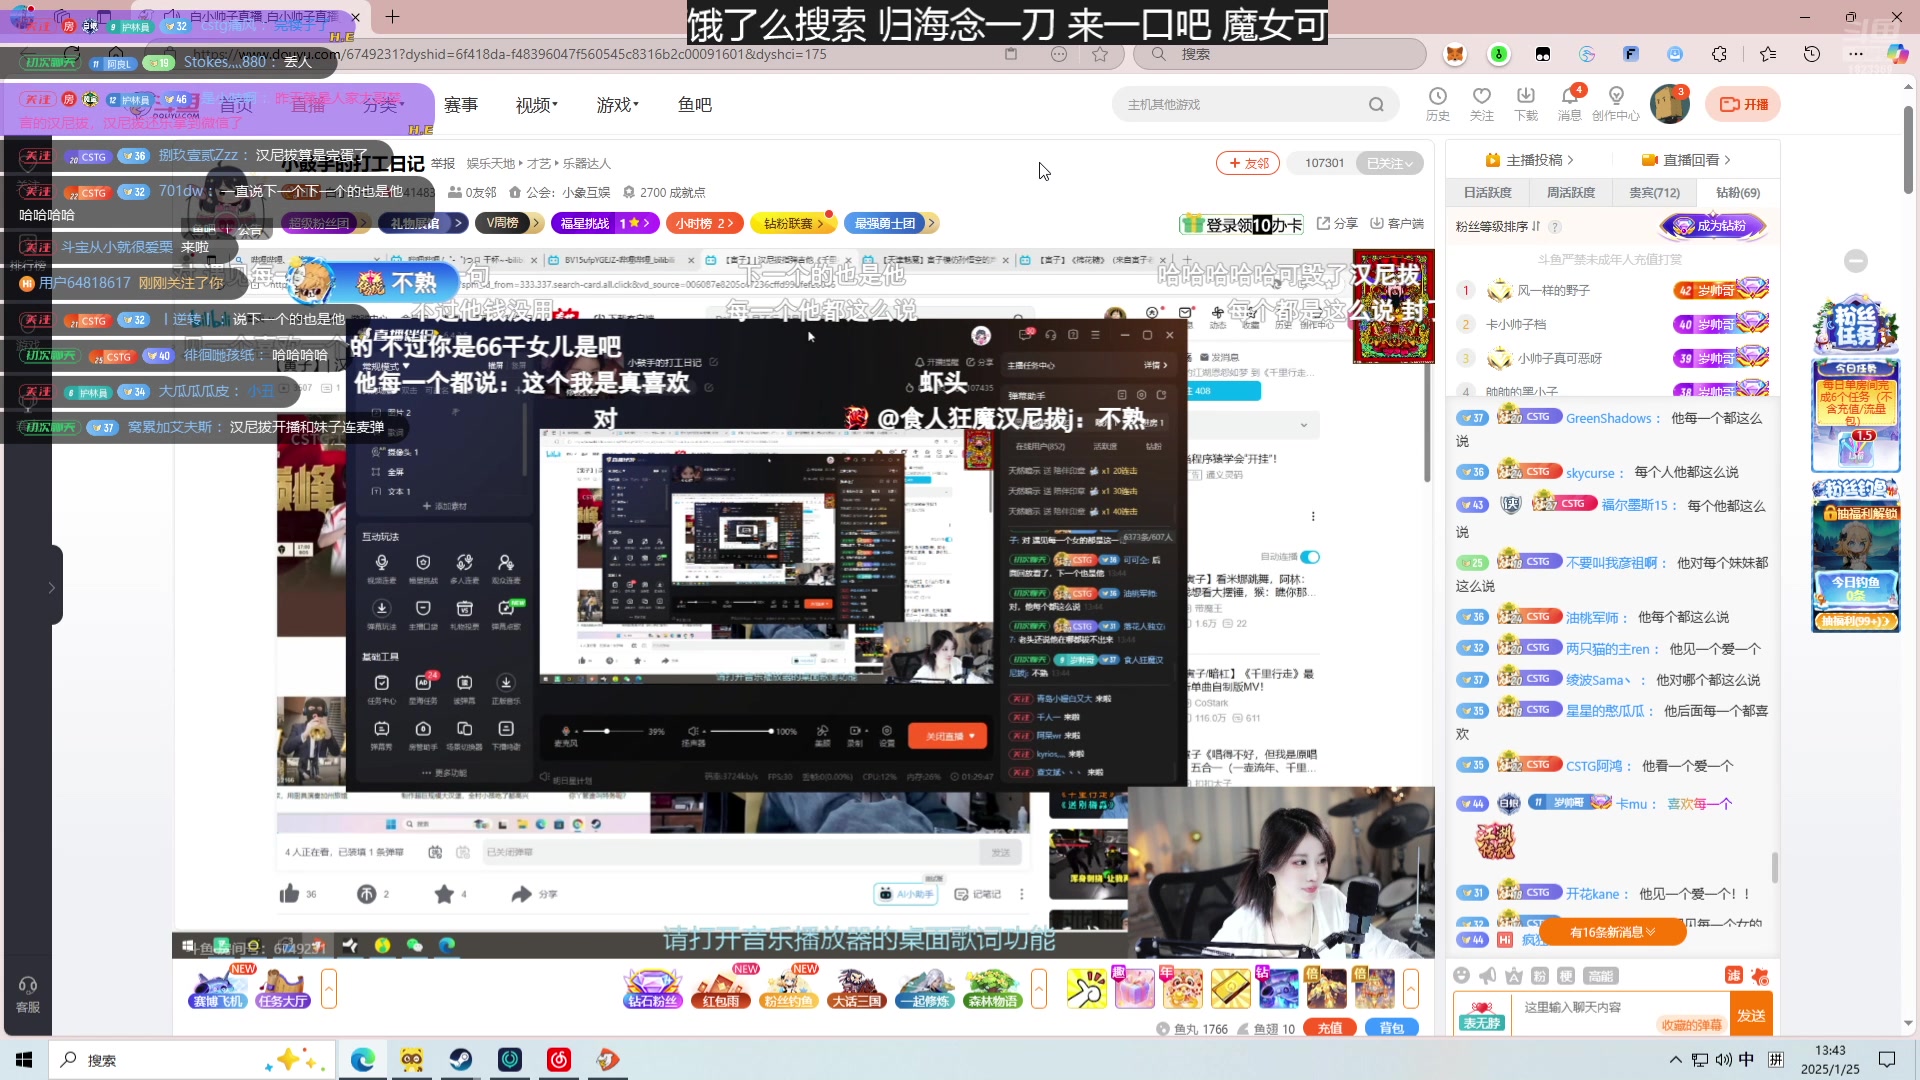
Task: Open the 红包雨 red packet rain icon
Action: 721,988
